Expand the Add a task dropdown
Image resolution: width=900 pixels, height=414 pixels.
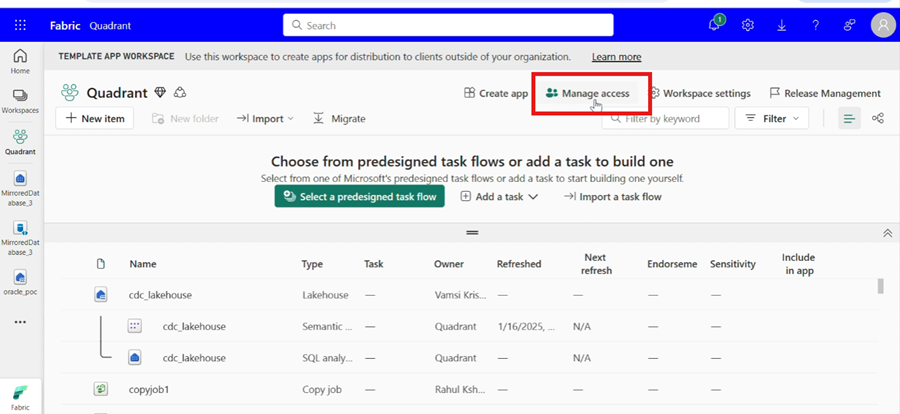(499, 196)
